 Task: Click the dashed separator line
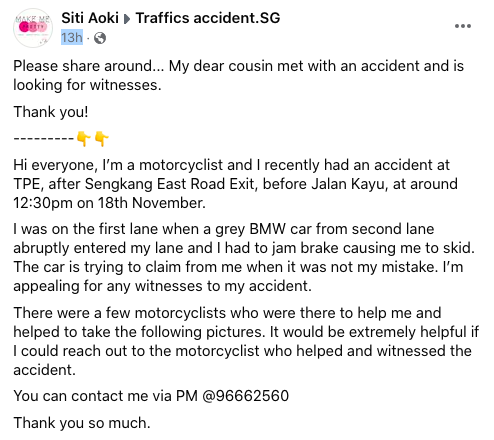pyautogui.click(x=43, y=138)
